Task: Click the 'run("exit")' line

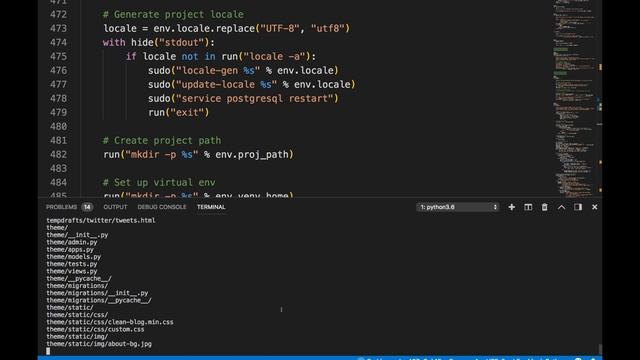Action: click(x=179, y=112)
